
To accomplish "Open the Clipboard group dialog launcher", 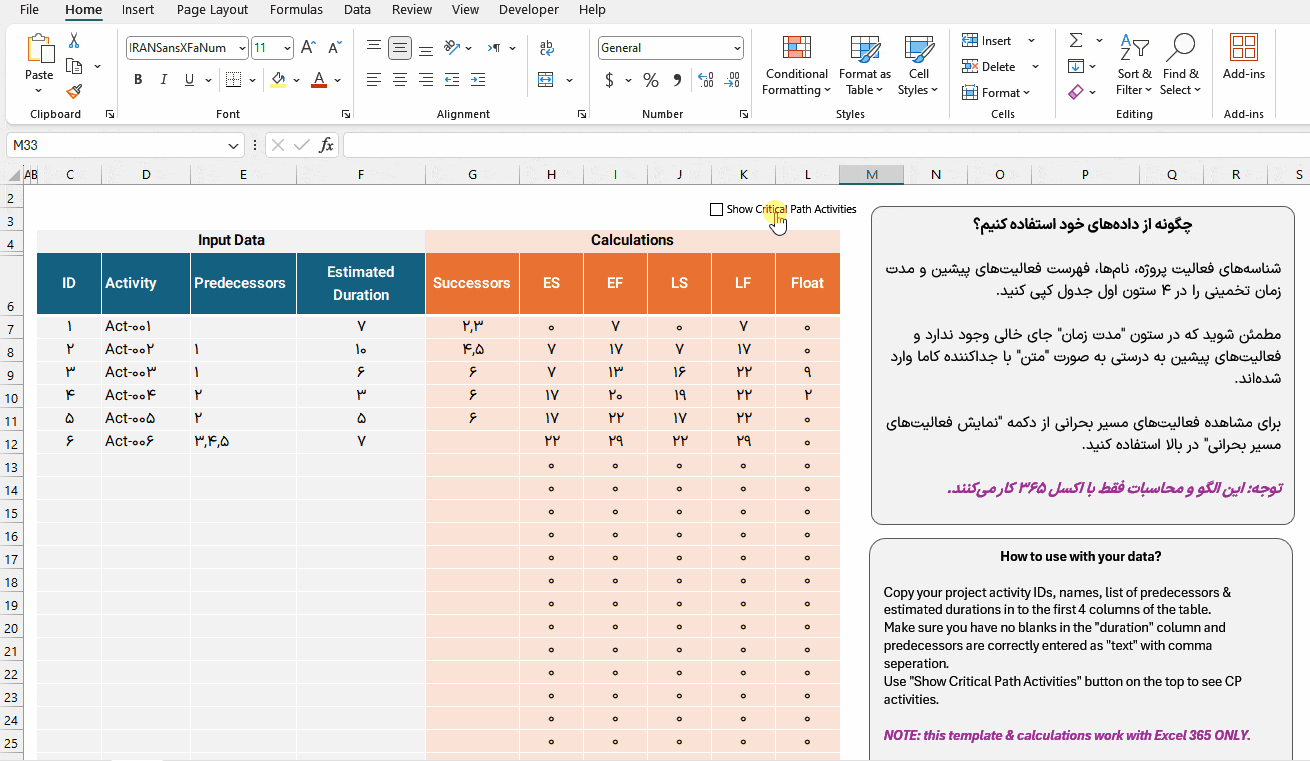I will (x=110, y=114).
